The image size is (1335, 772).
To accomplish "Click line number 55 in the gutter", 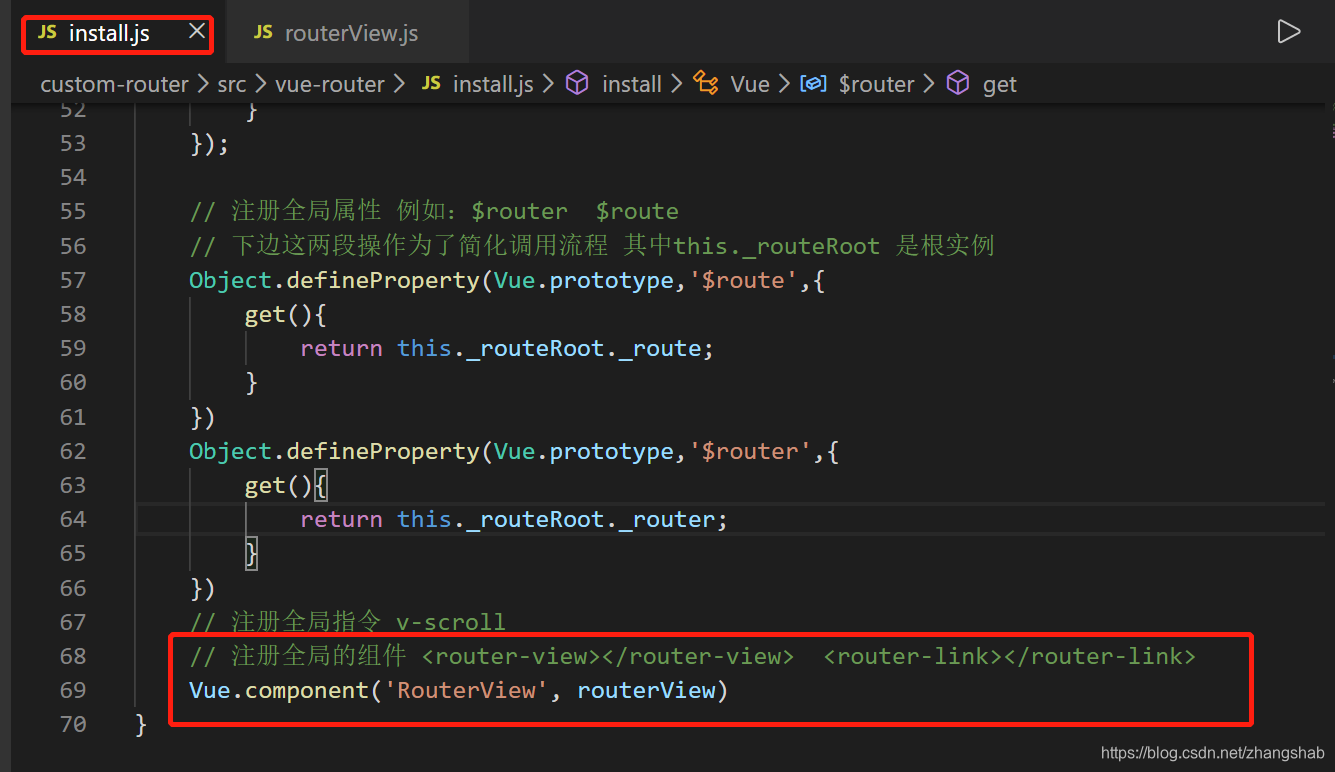I will [73, 211].
